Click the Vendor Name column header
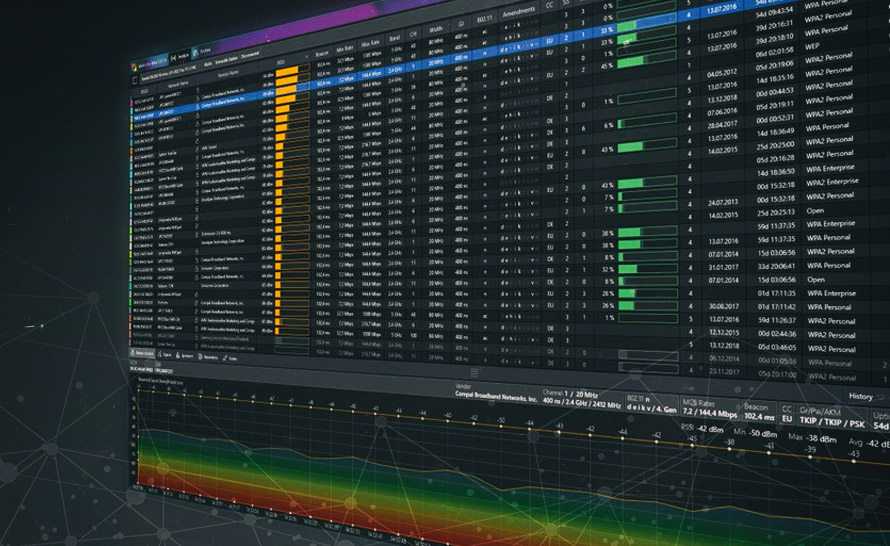 [x=228, y=74]
